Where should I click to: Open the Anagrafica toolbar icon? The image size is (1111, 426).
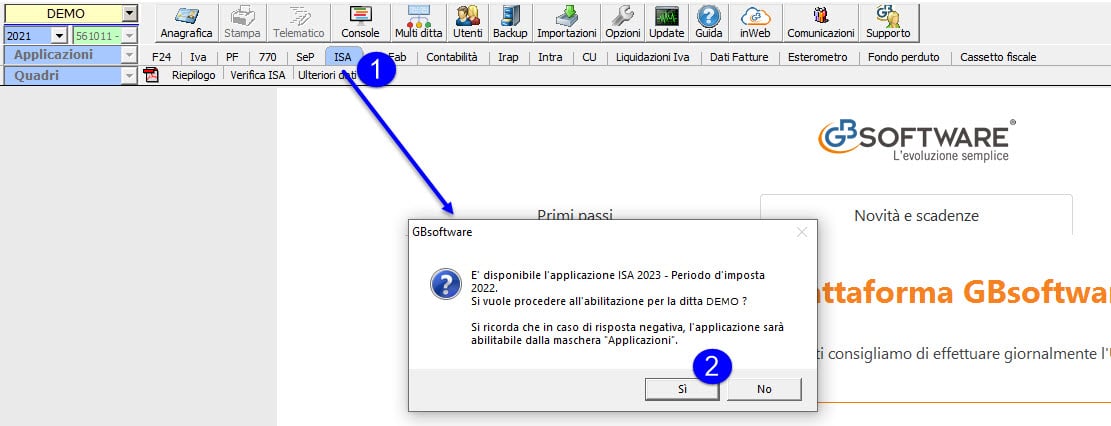[187, 22]
